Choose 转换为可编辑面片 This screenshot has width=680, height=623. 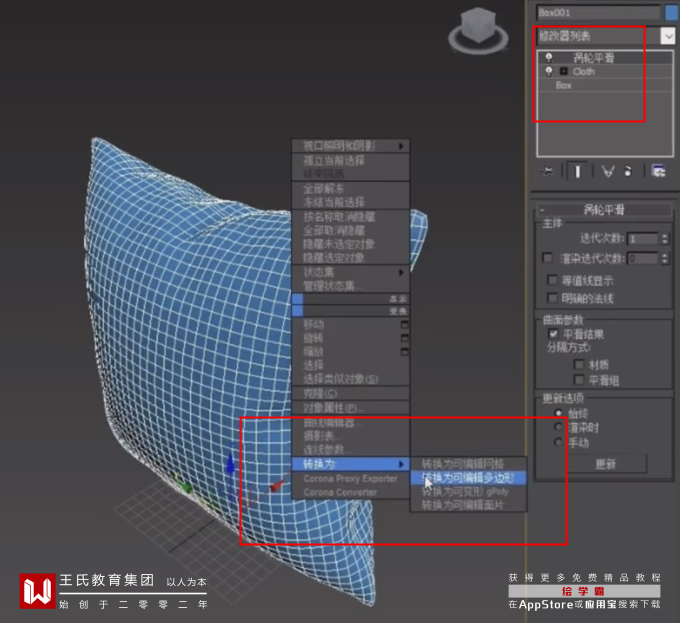tap(468, 505)
